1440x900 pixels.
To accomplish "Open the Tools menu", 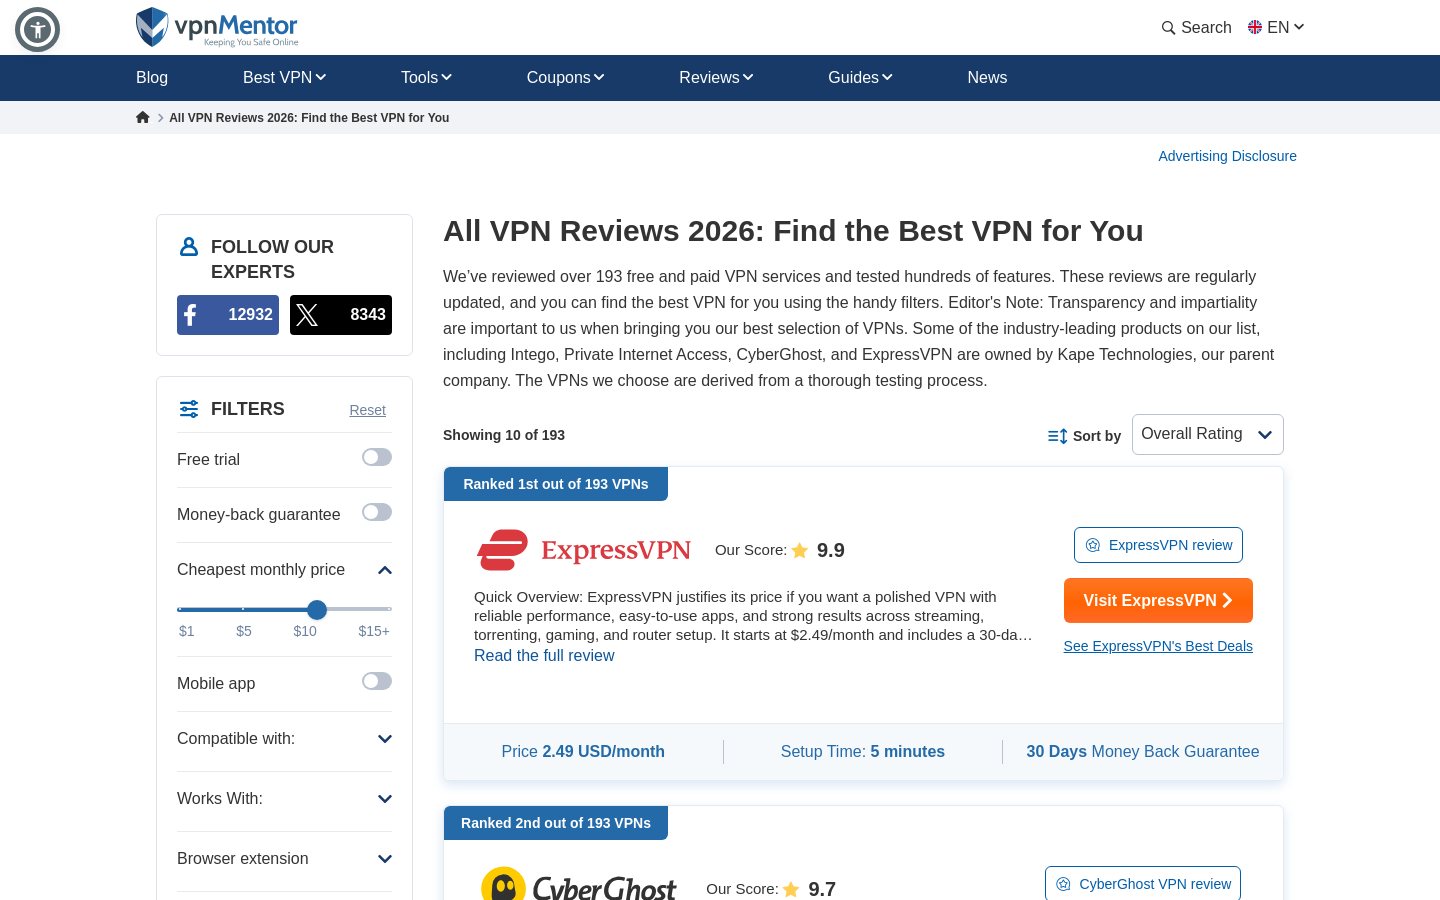I will [x=426, y=77].
